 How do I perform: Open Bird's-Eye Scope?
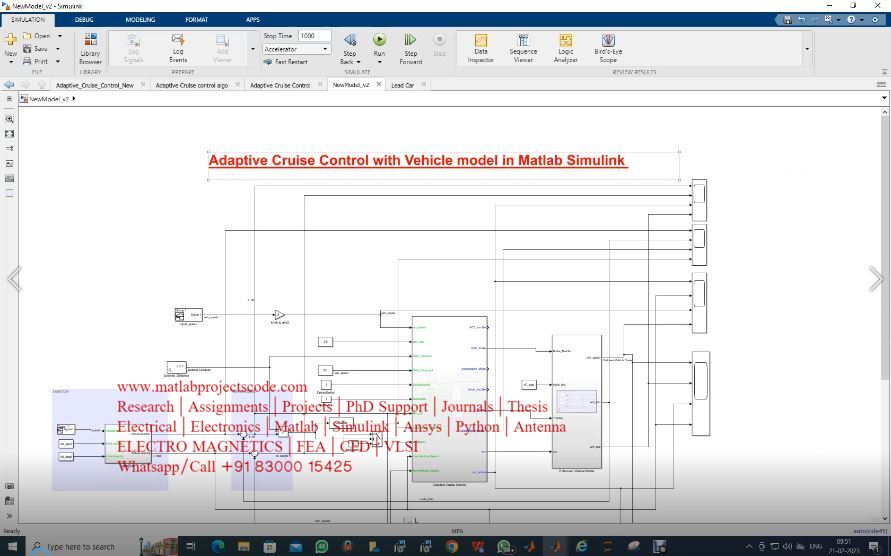(608, 47)
